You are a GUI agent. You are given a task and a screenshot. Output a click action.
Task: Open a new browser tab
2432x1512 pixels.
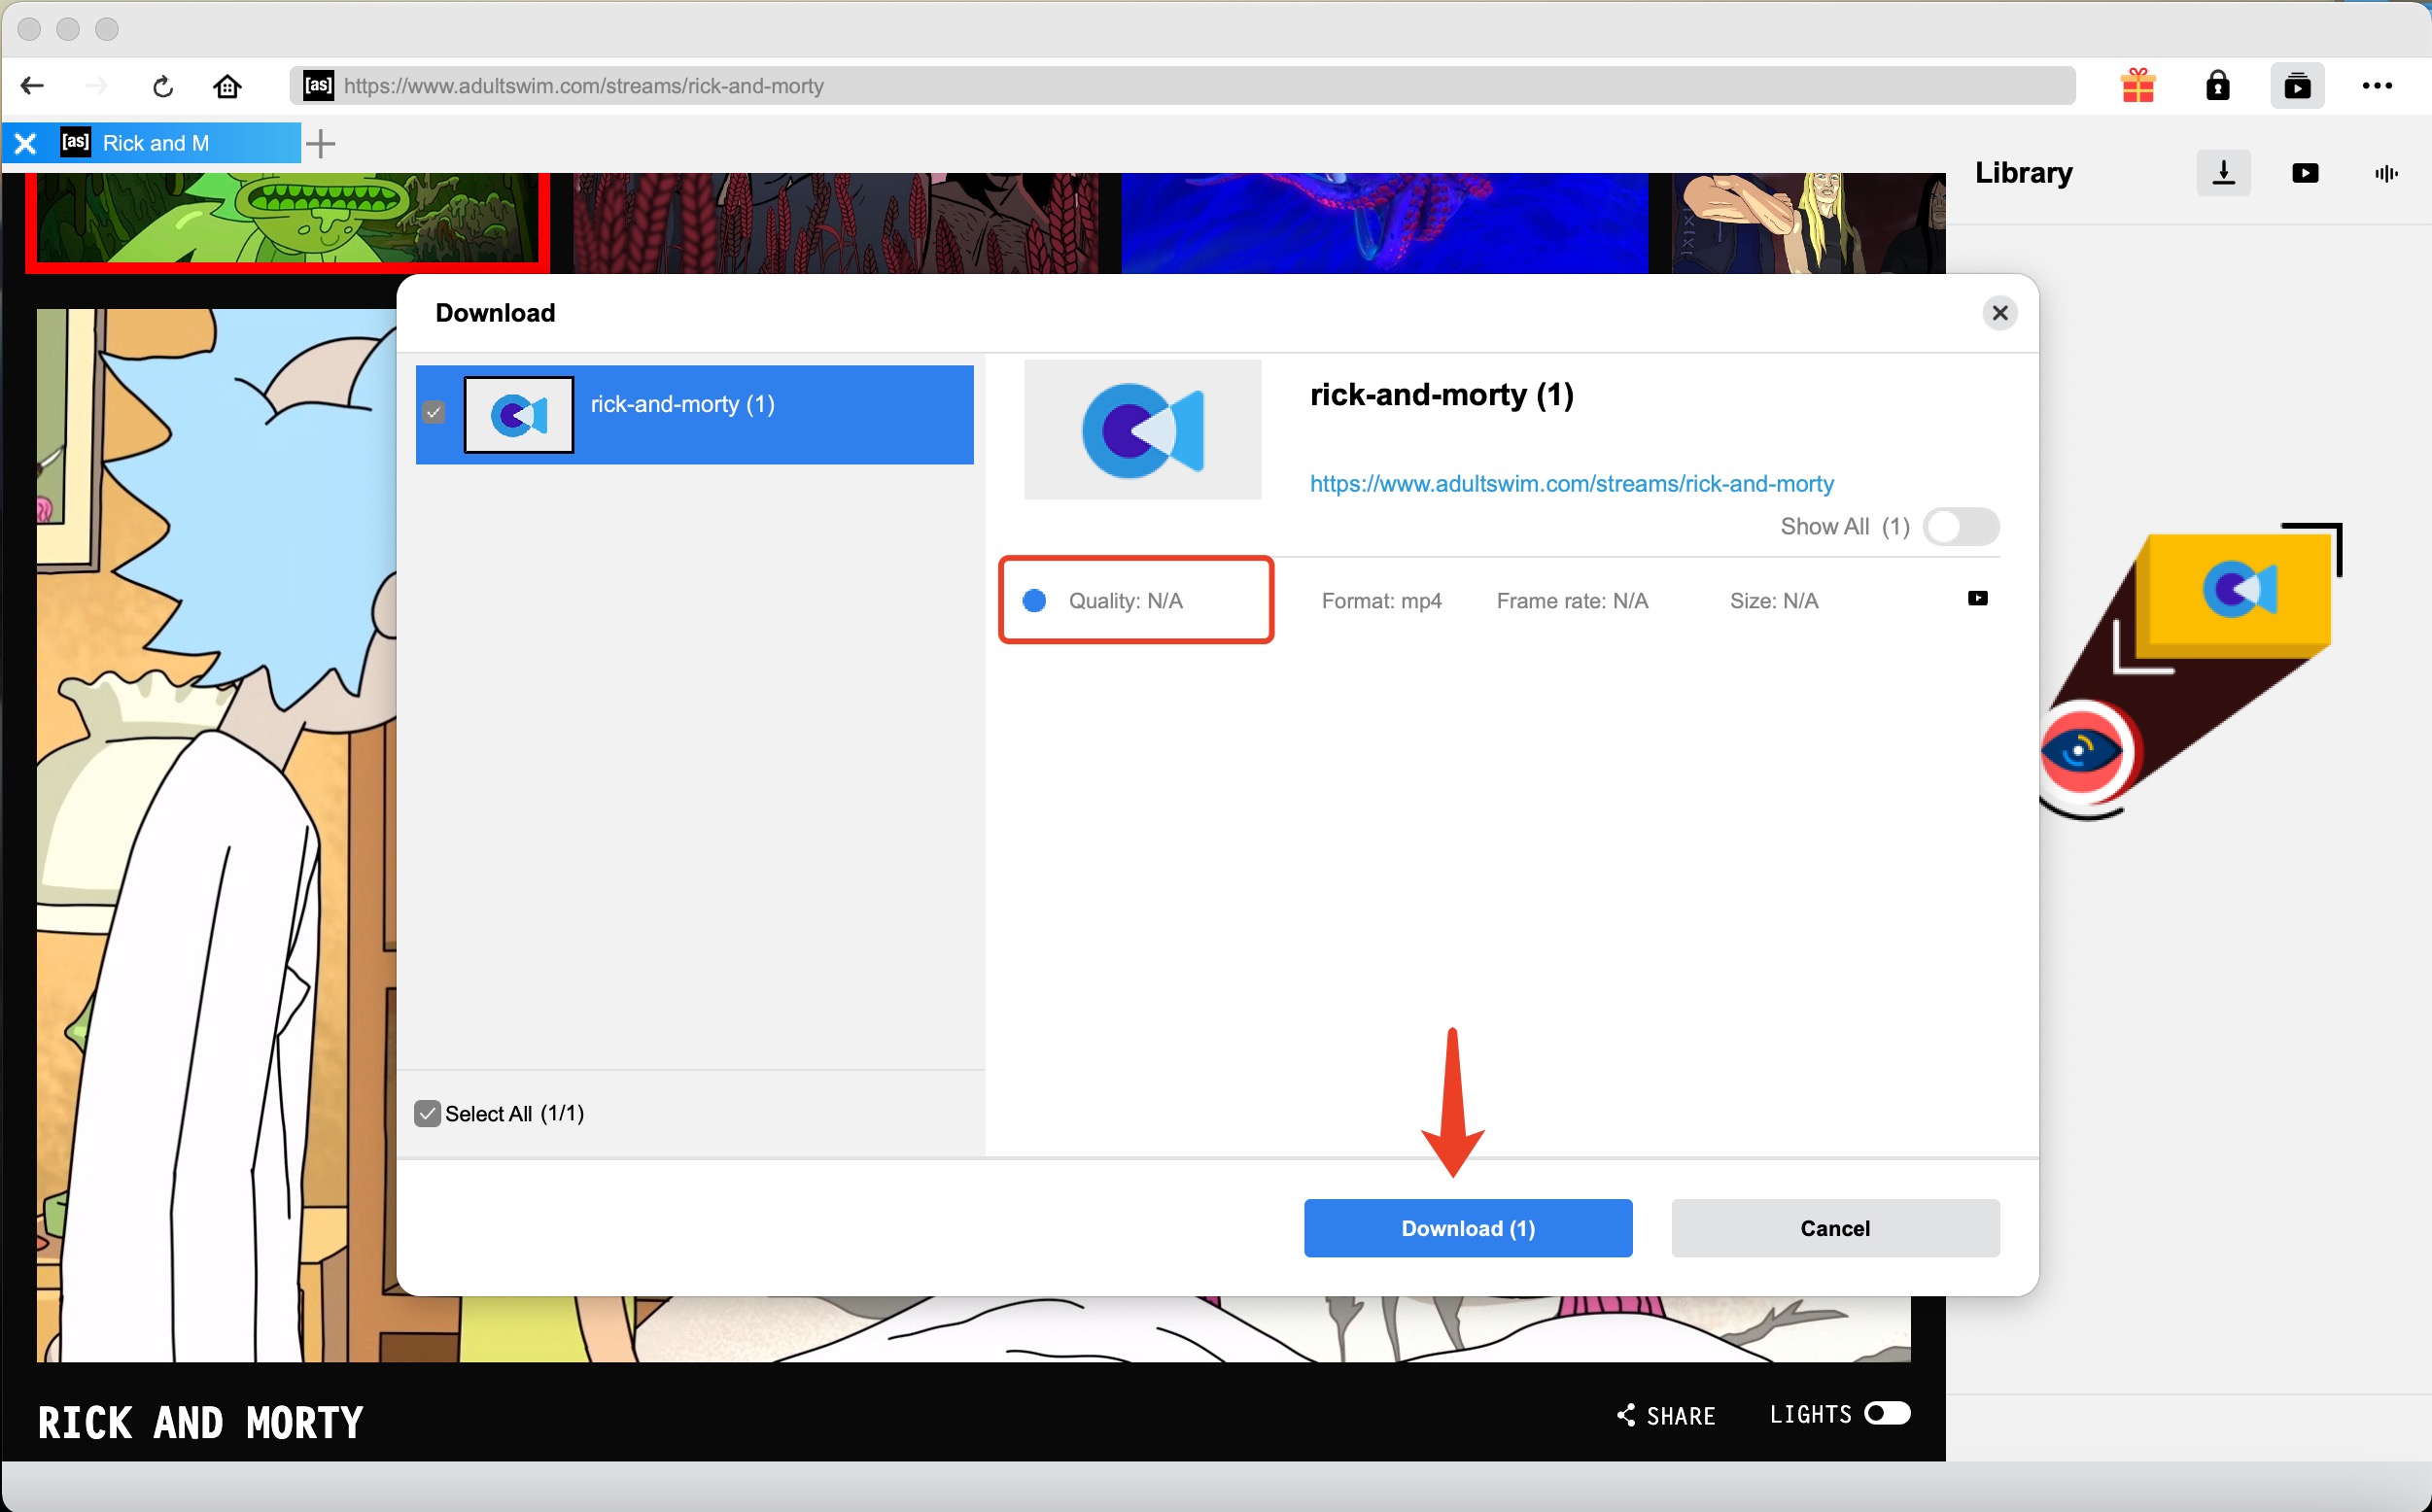click(x=320, y=143)
